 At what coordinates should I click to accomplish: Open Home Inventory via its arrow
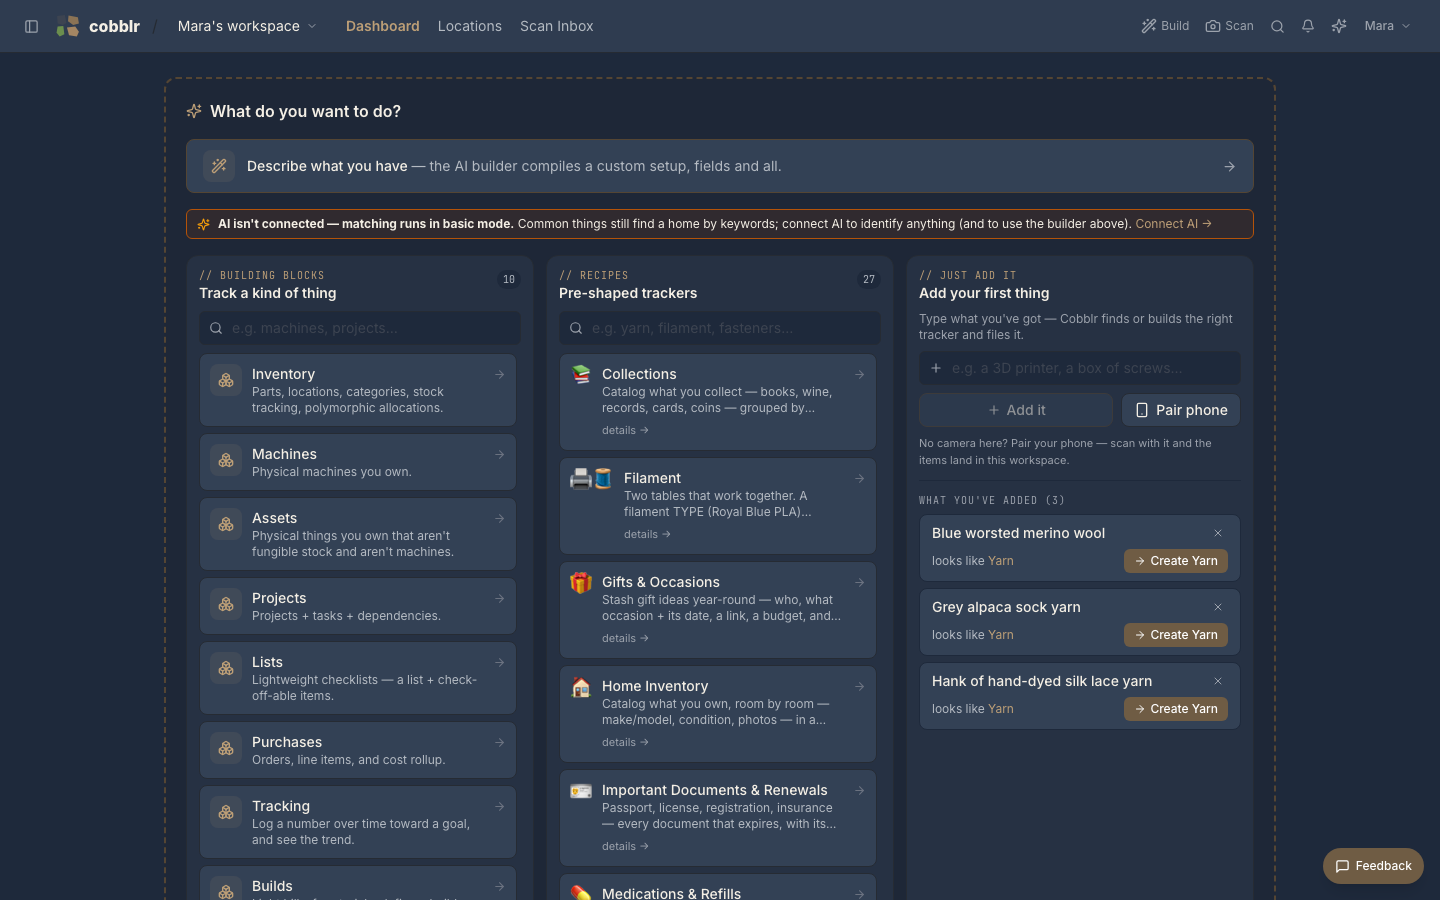[860, 686]
